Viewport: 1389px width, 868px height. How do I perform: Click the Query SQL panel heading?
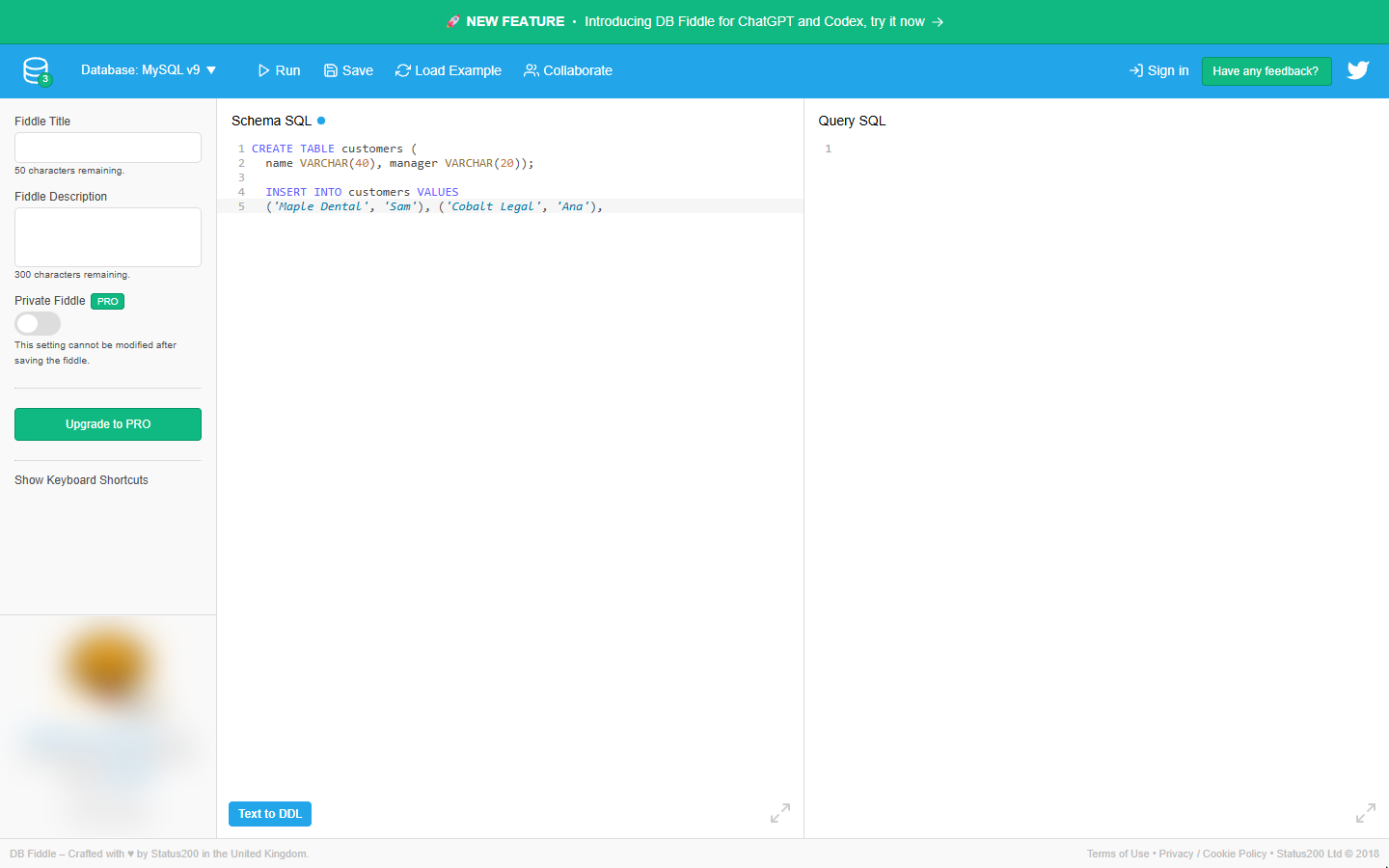pos(852,121)
